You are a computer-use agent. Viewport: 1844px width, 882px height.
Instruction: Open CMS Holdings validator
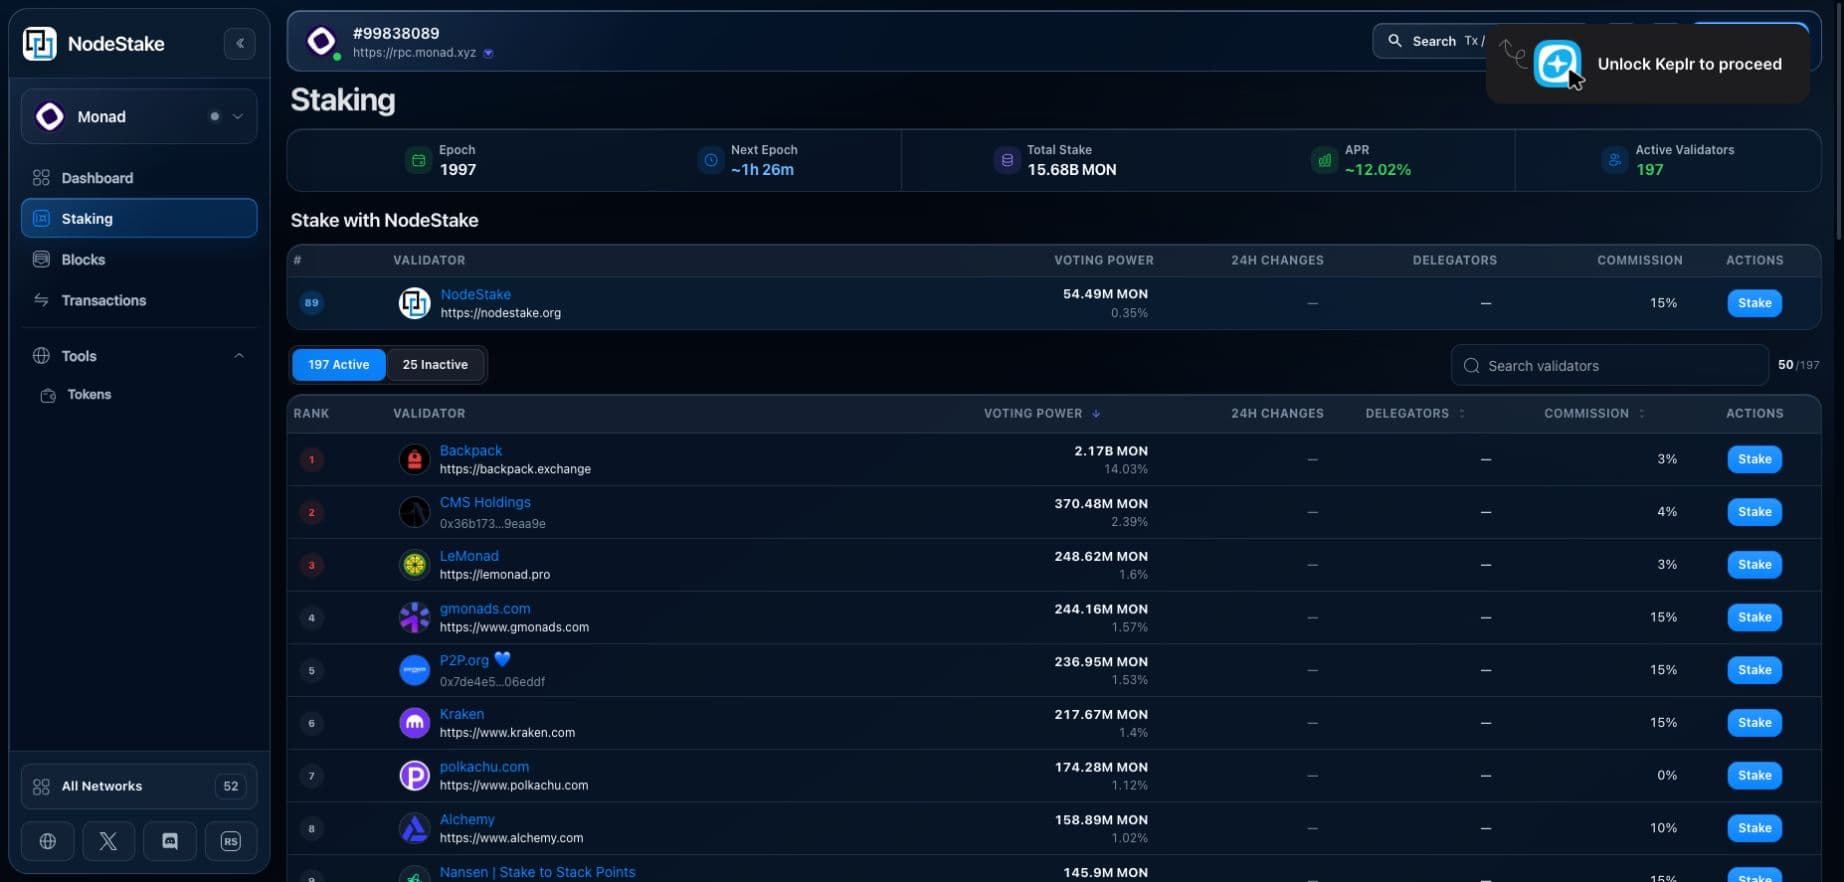485,502
